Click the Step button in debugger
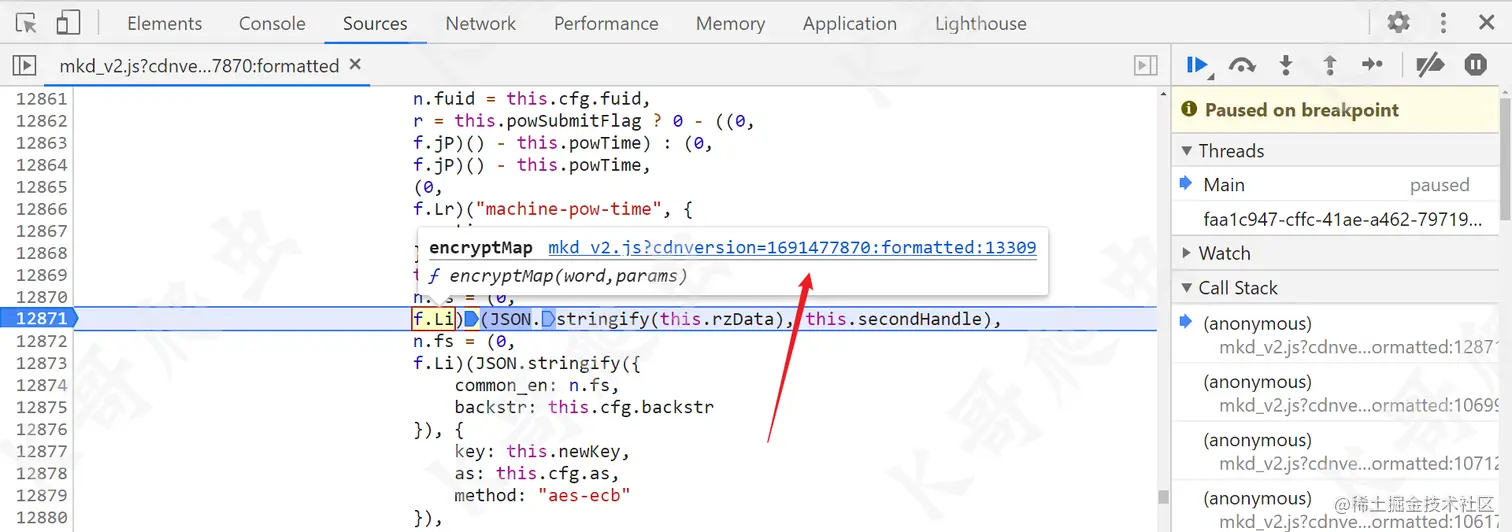 click(x=1373, y=65)
